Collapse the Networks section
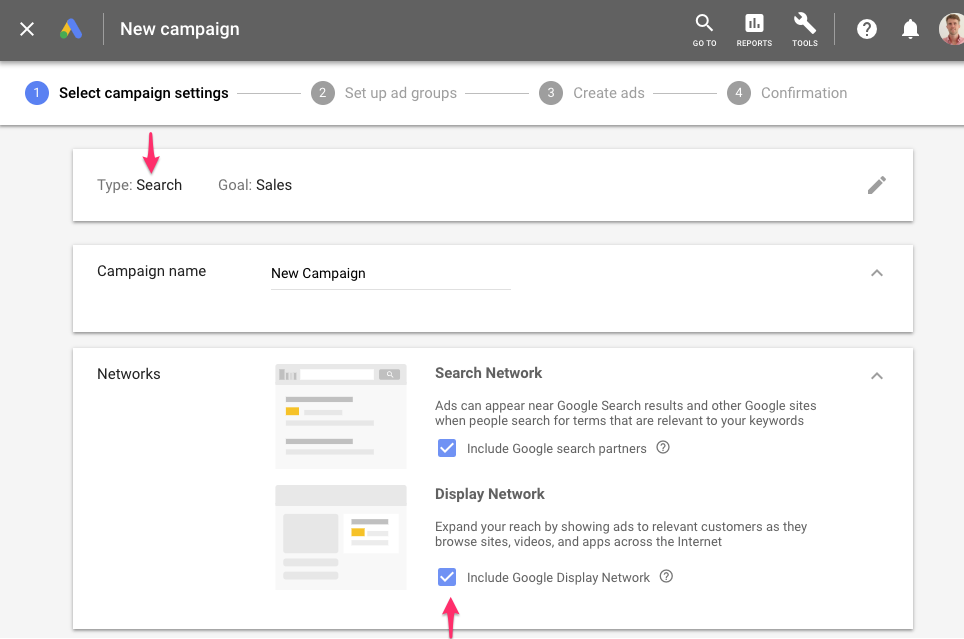This screenshot has height=639, width=964. pos(877,376)
